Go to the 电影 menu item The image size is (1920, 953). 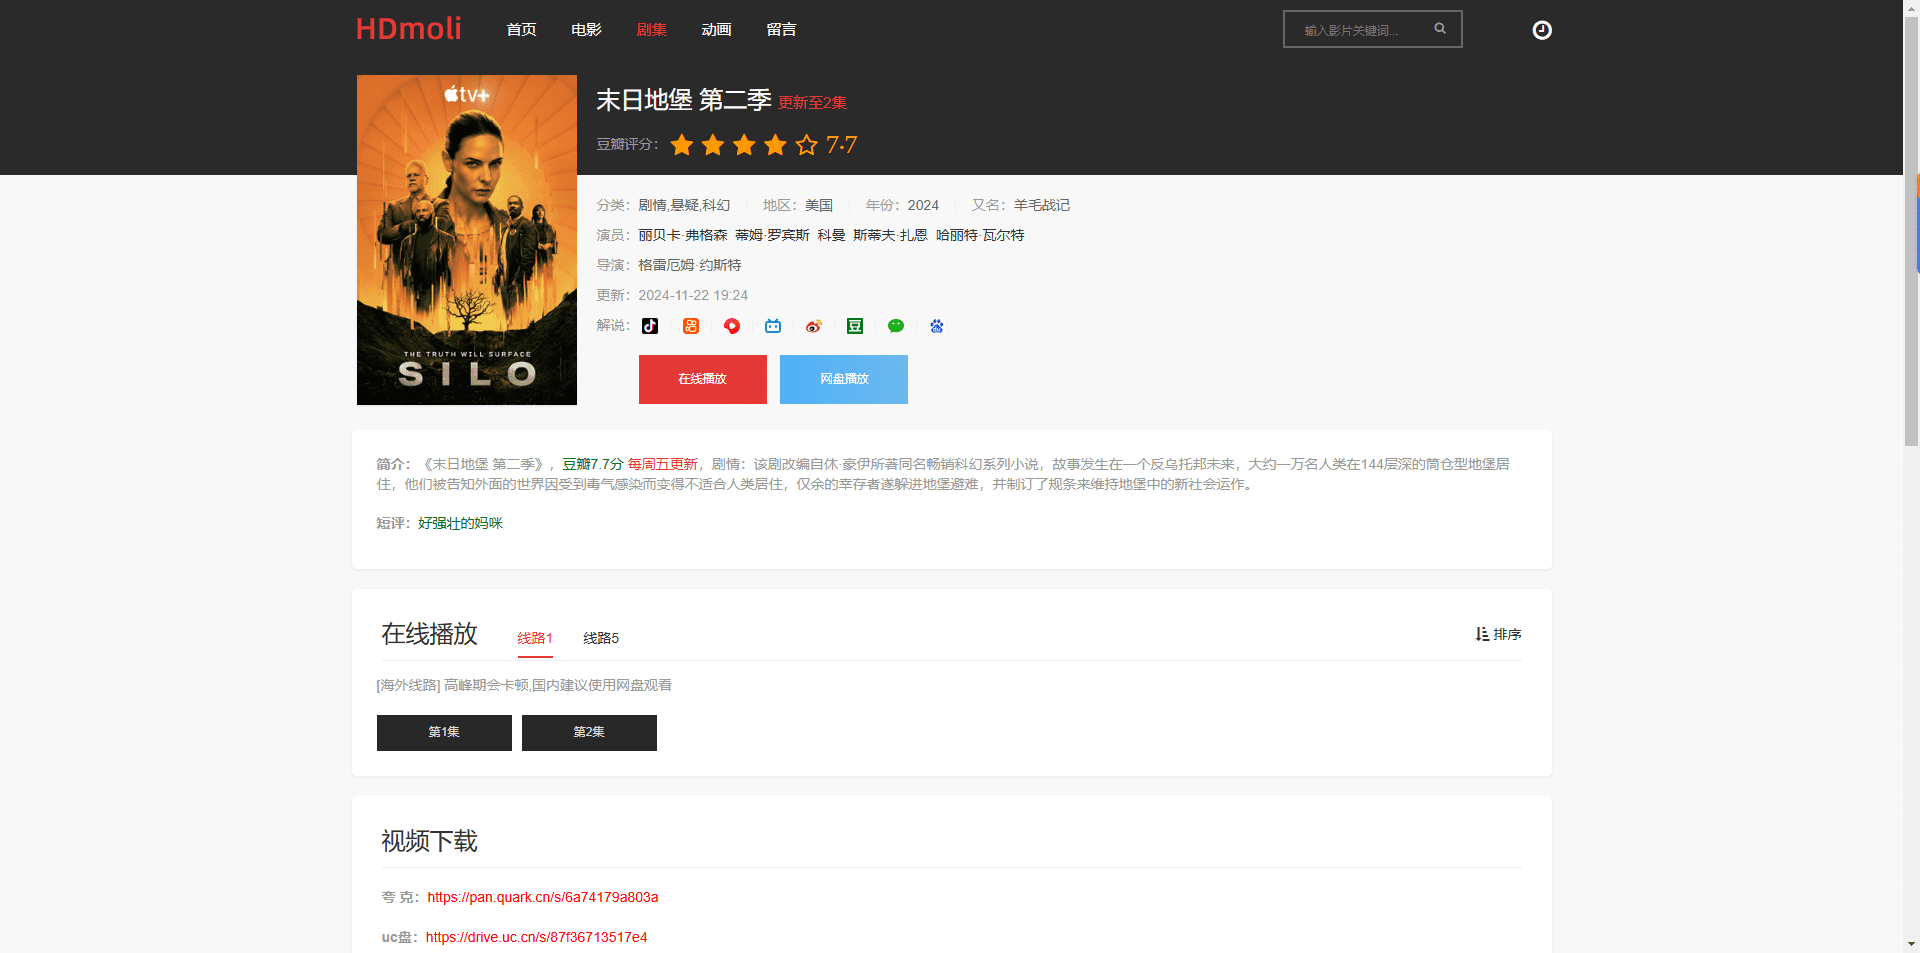click(586, 30)
